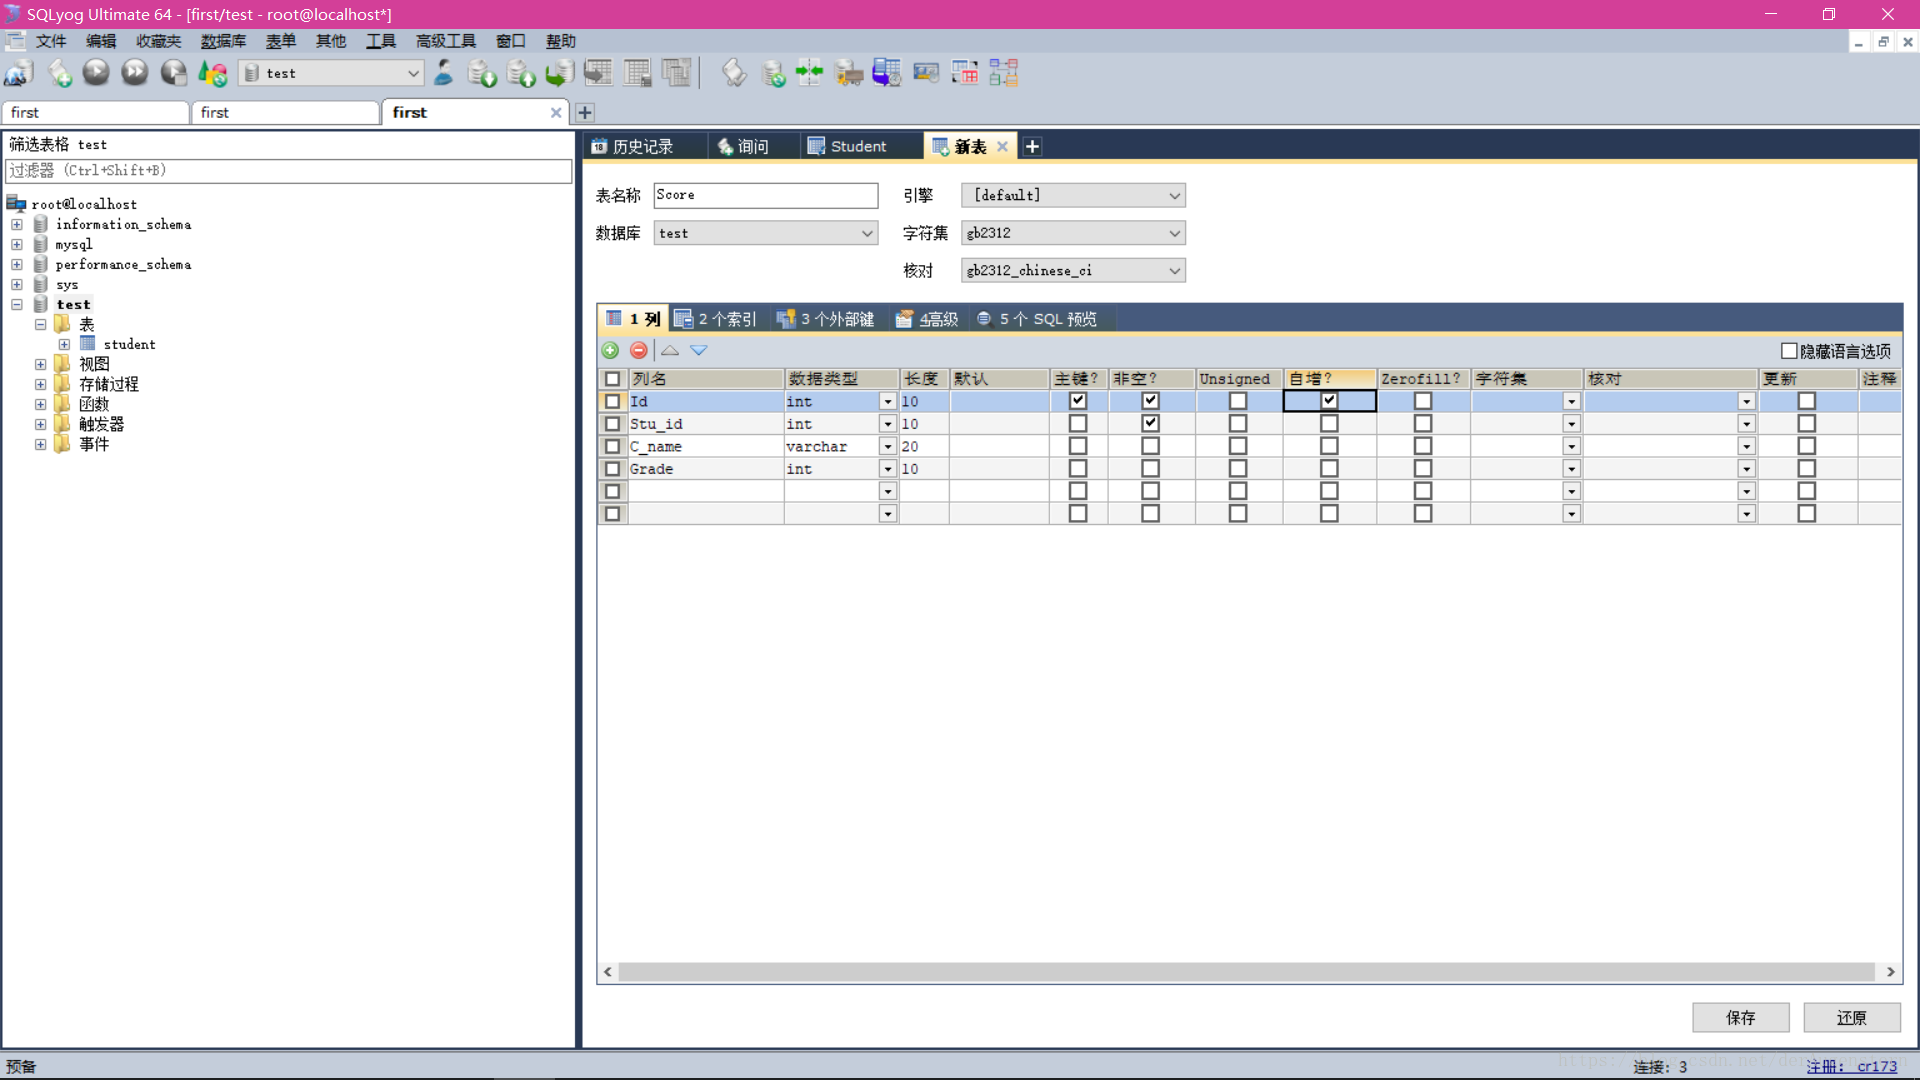Open the 数据库 menu
This screenshot has height=1080, width=1920.
point(223,41)
